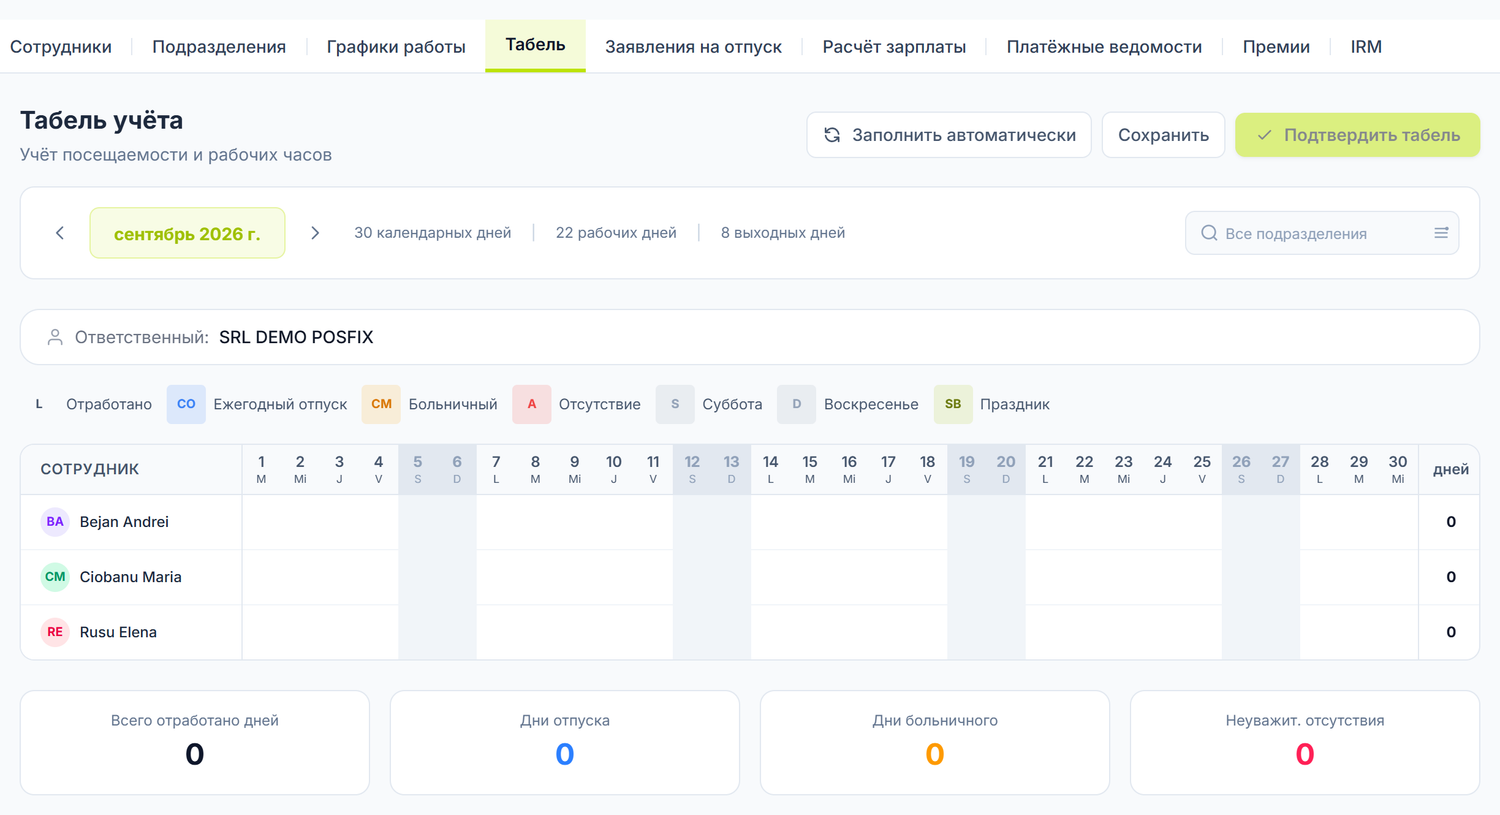This screenshot has height=815, width=1500.
Task: Open the сентябрь 2026 г. month picker
Action: (x=187, y=233)
